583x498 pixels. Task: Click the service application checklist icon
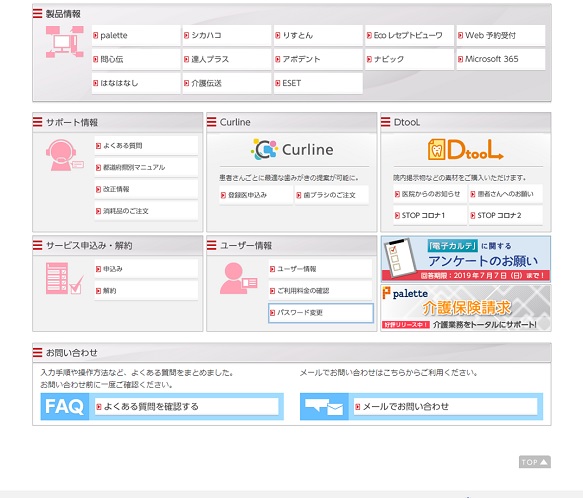pos(64,278)
